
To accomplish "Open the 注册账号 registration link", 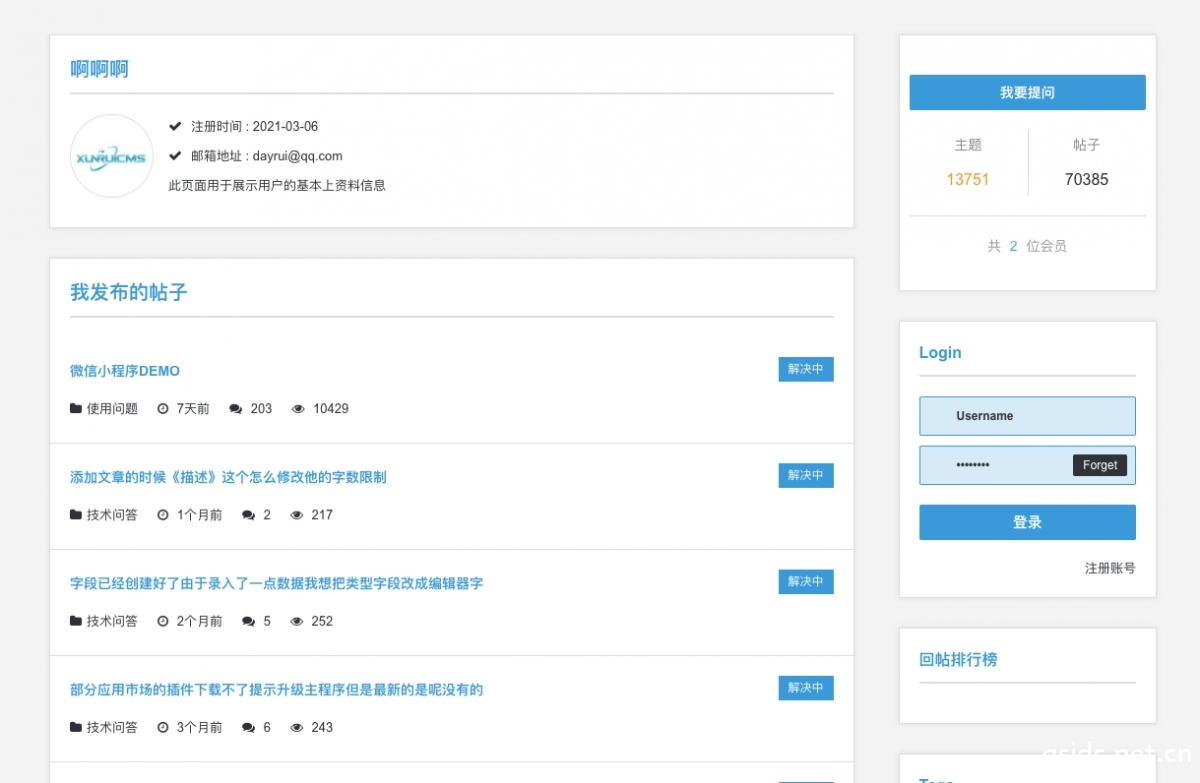I will click(x=1110, y=568).
